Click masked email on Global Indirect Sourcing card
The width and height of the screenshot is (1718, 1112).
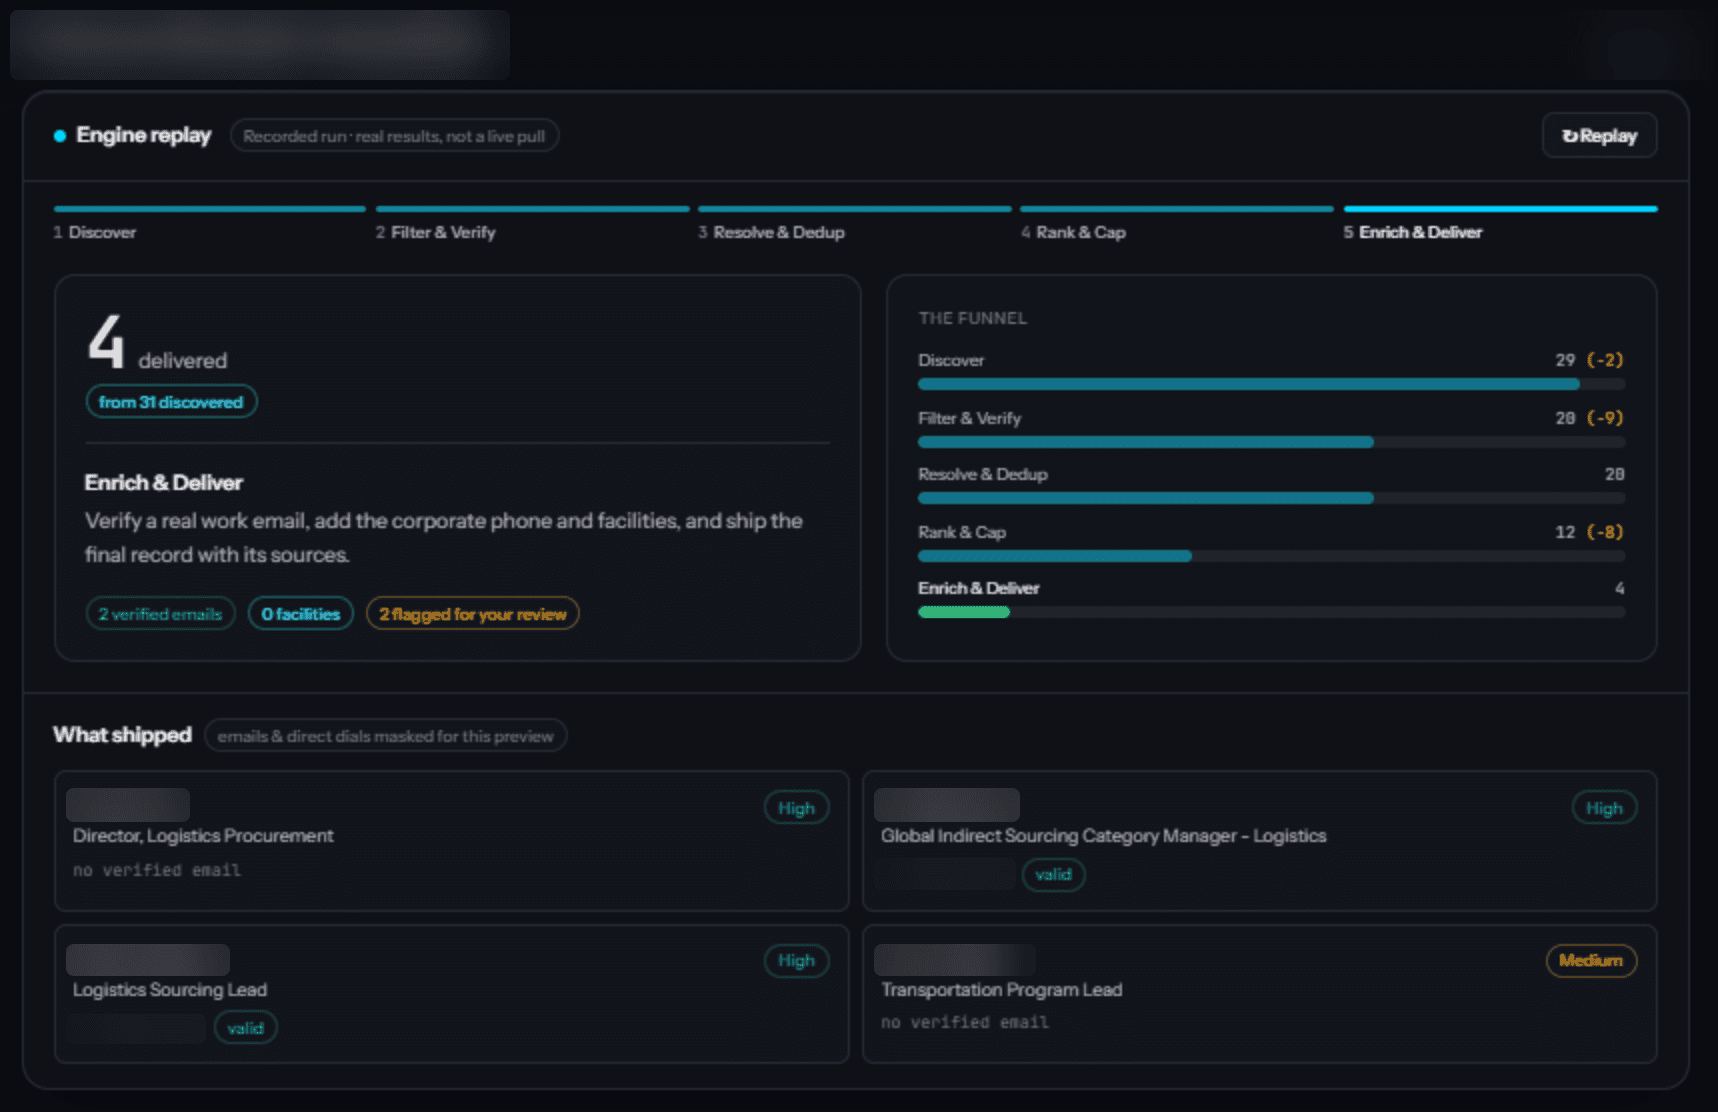946,874
